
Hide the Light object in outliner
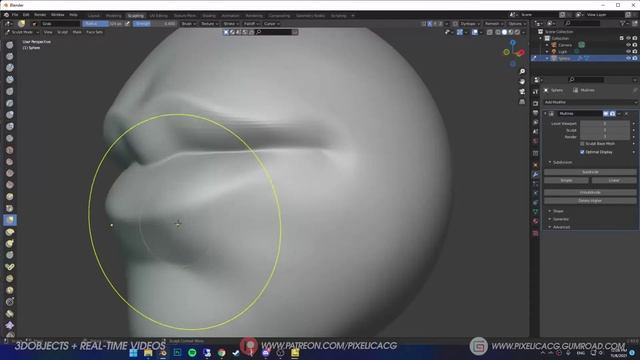[628, 51]
